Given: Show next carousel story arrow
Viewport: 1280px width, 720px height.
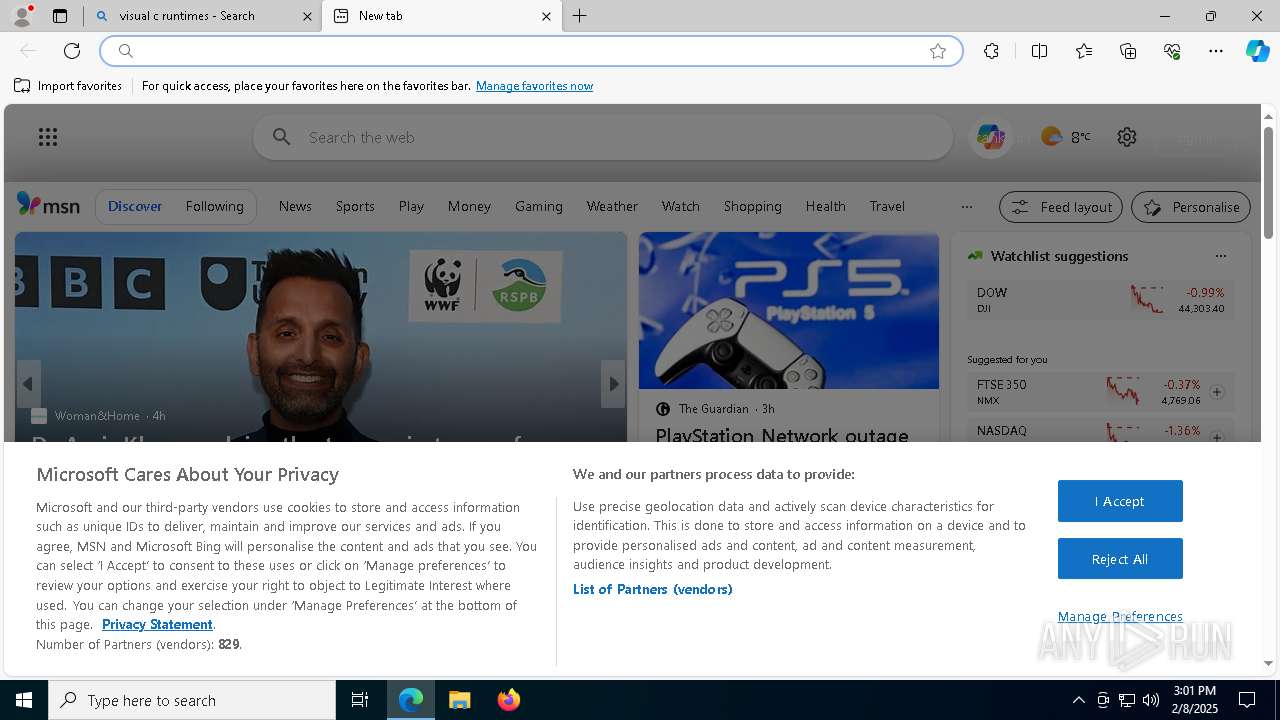Looking at the screenshot, I should (x=613, y=384).
